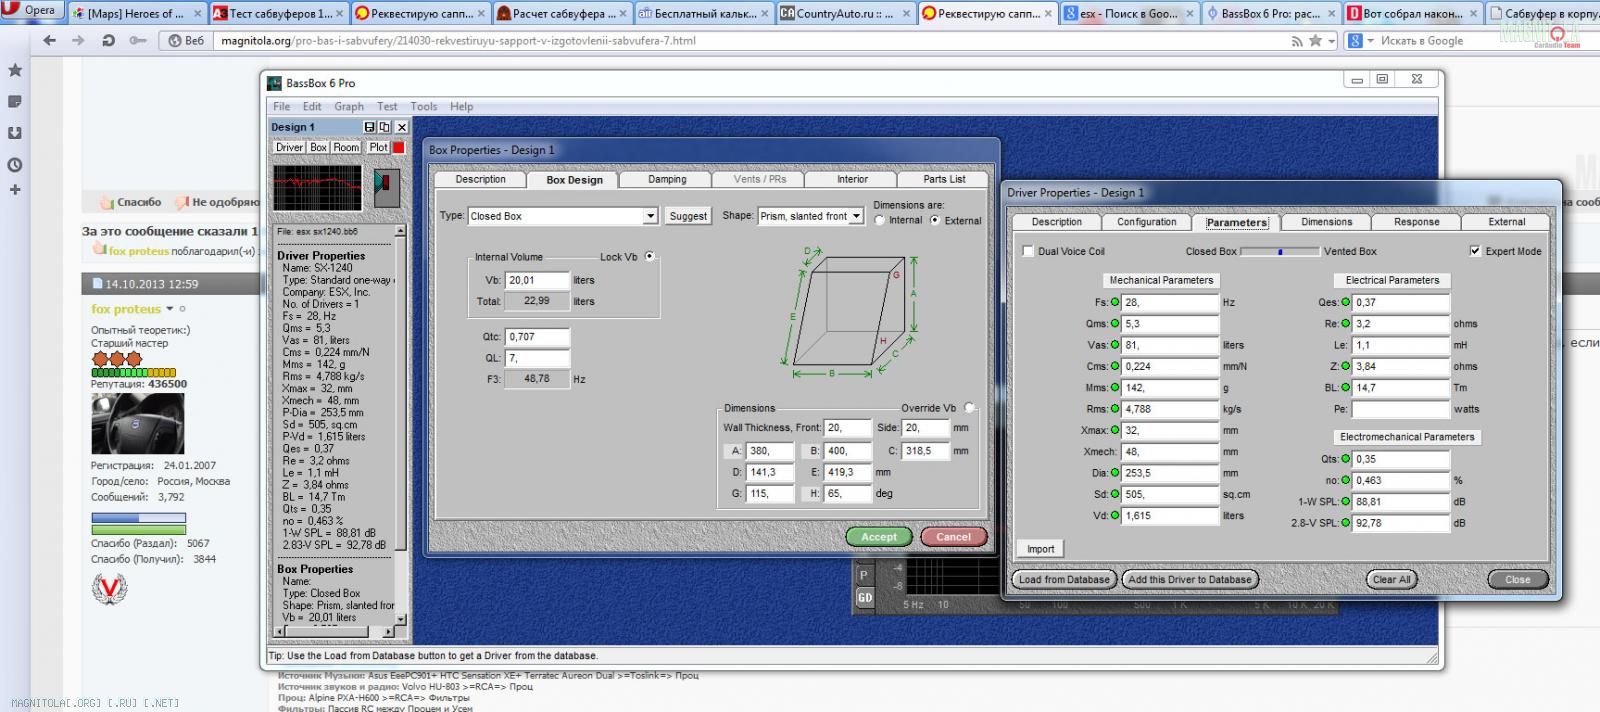The width and height of the screenshot is (1600, 712).
Task: Click the Google search engine icon
Action: pyautogui.click(x=1355, y=41)
